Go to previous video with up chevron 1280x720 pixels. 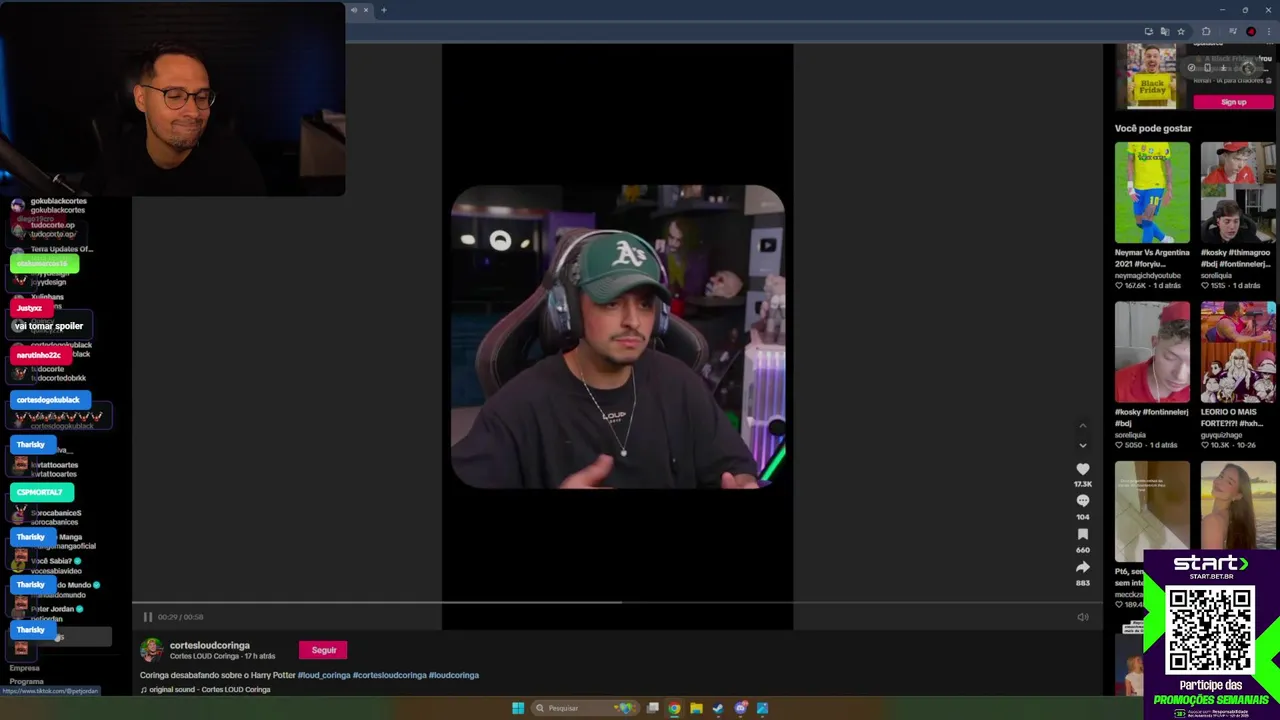[x=1082, y=426]
